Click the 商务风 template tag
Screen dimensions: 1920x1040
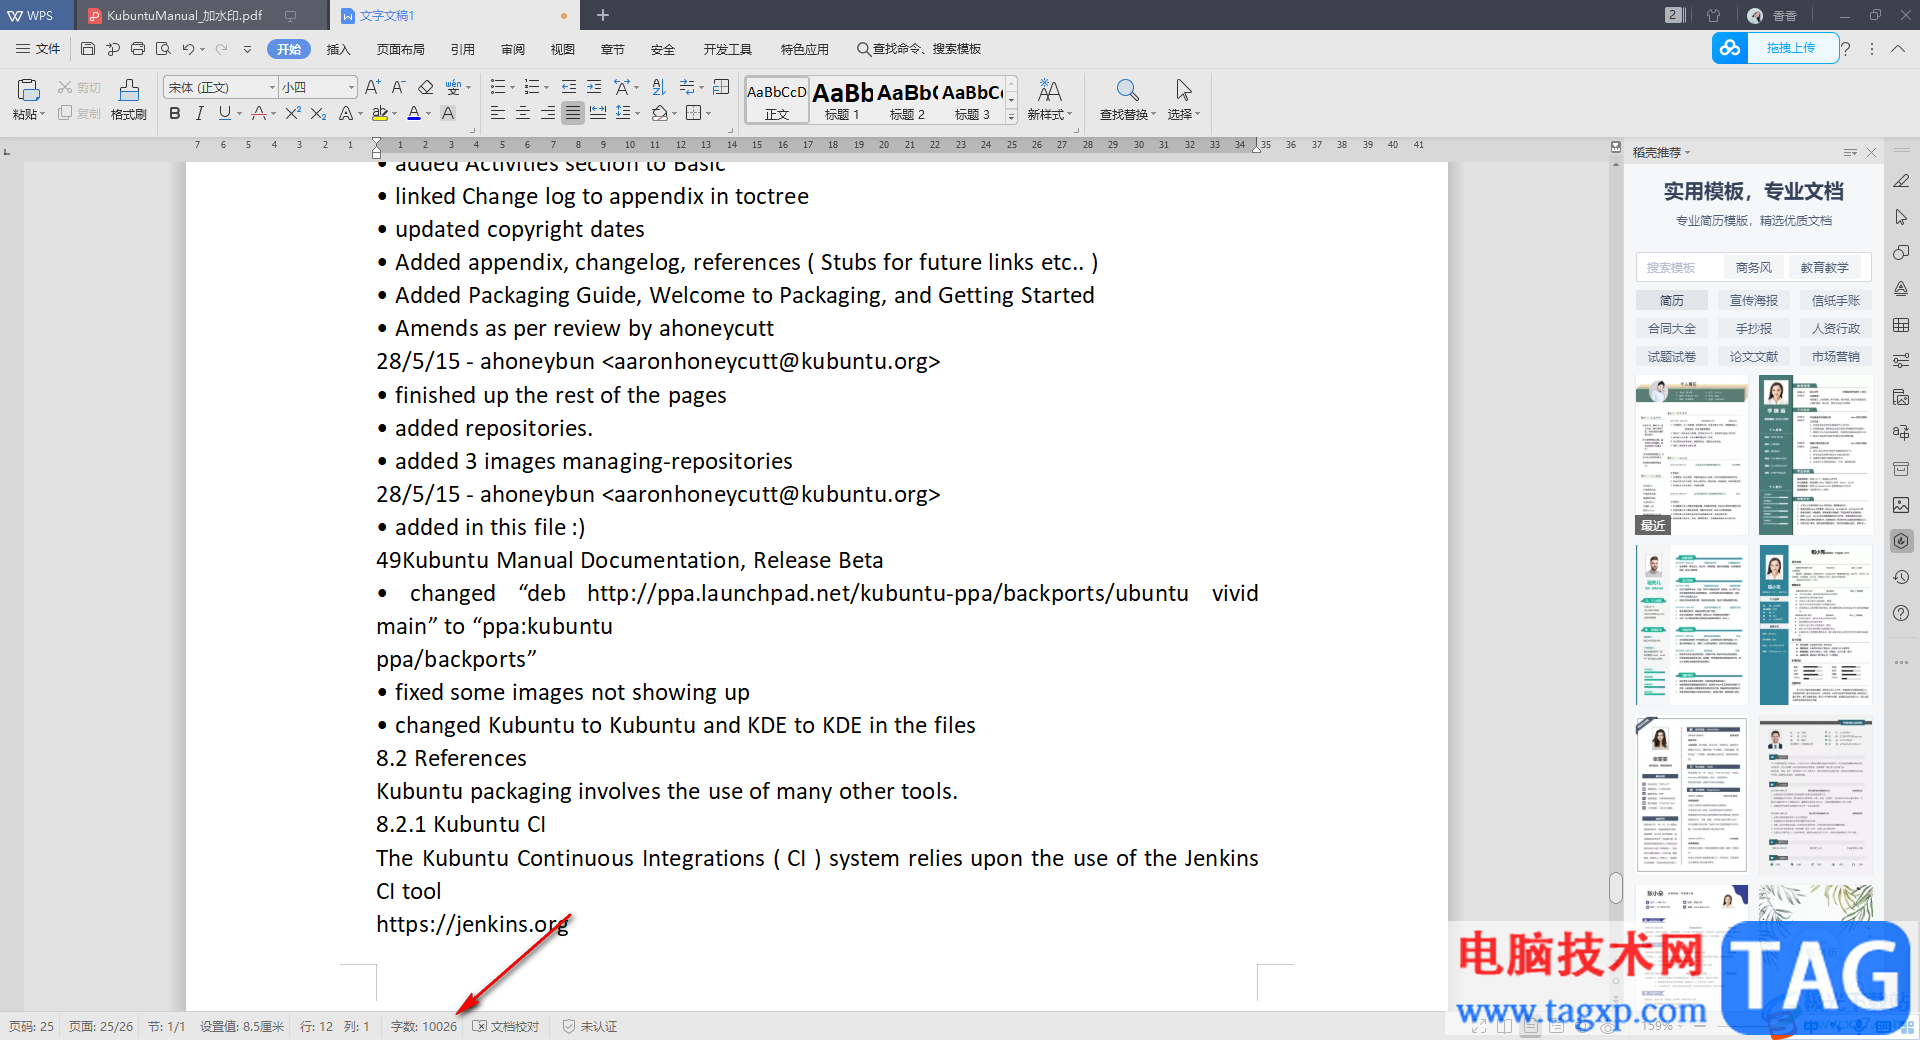coord(1754,267)
